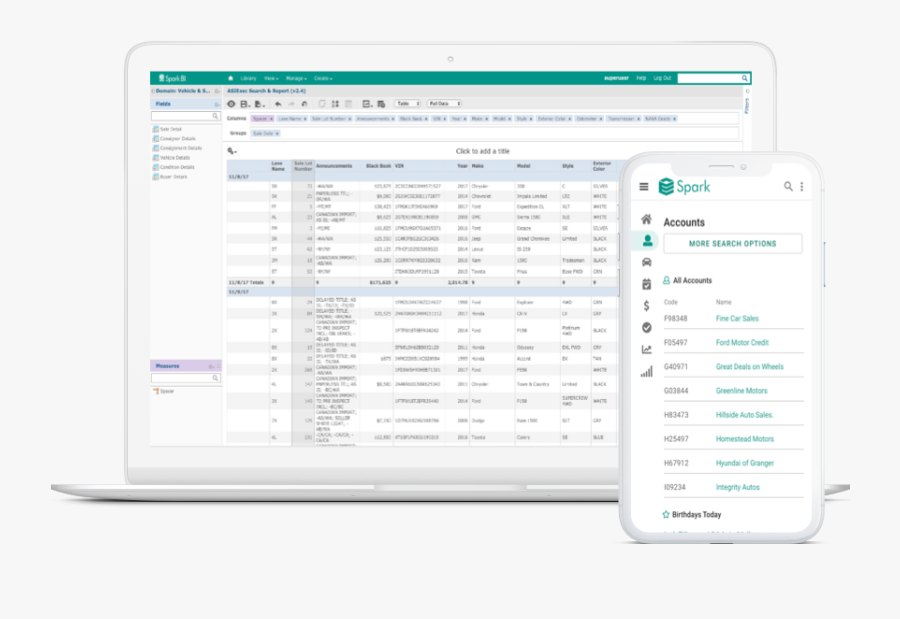Open the Create menu in Spark BI
Screen dimensions: 900x619
323,78
